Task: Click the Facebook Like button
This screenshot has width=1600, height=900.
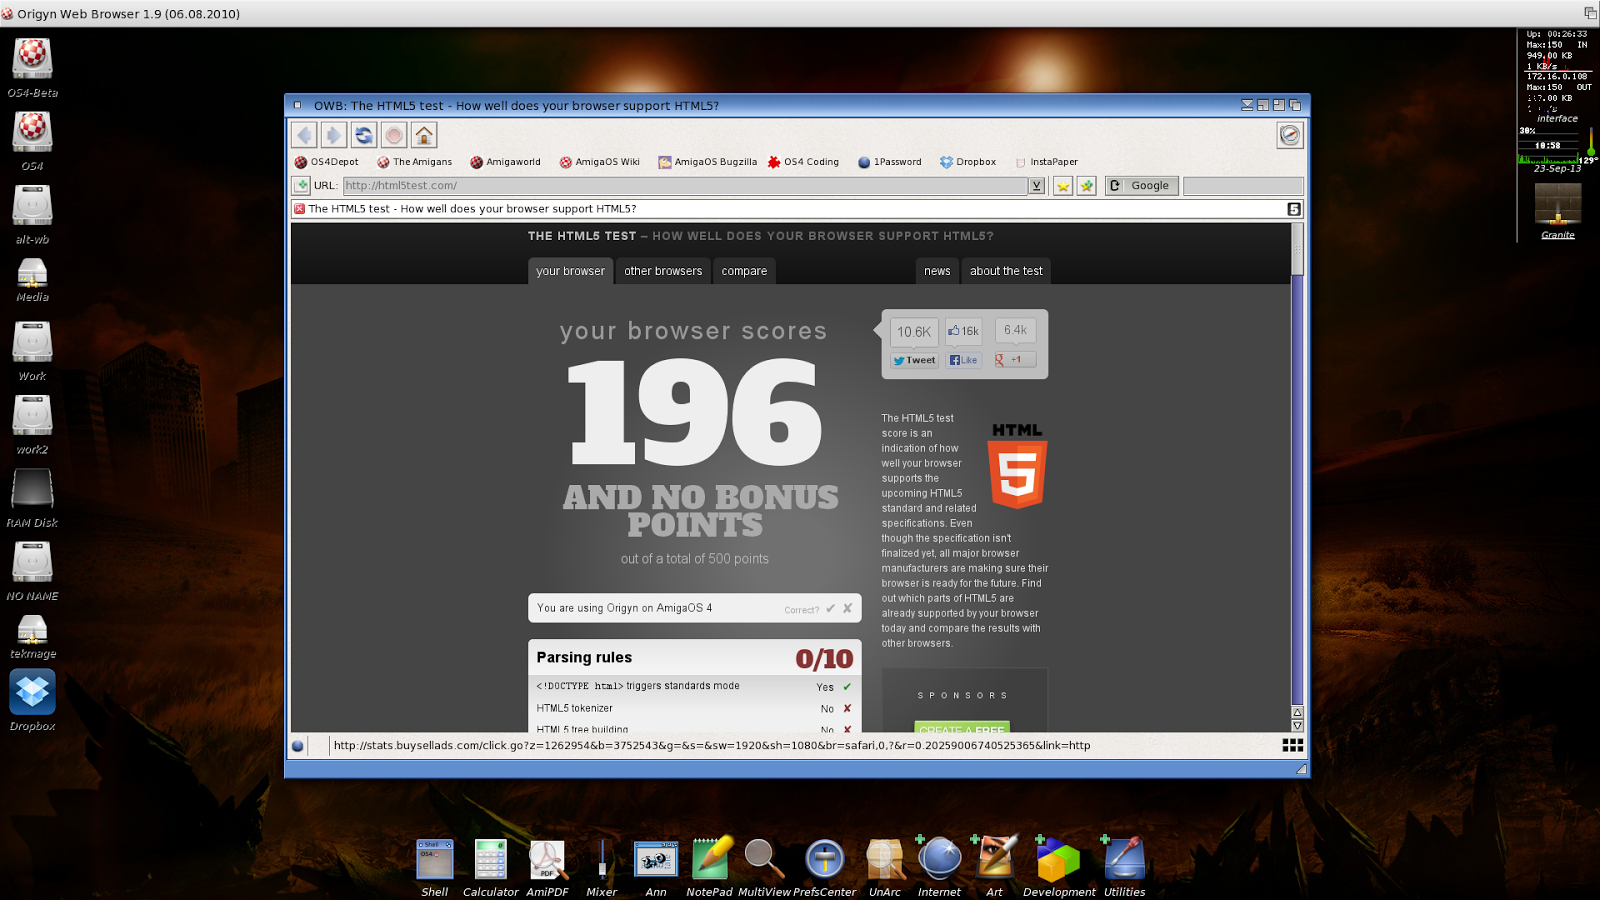Action: point(963,360)
